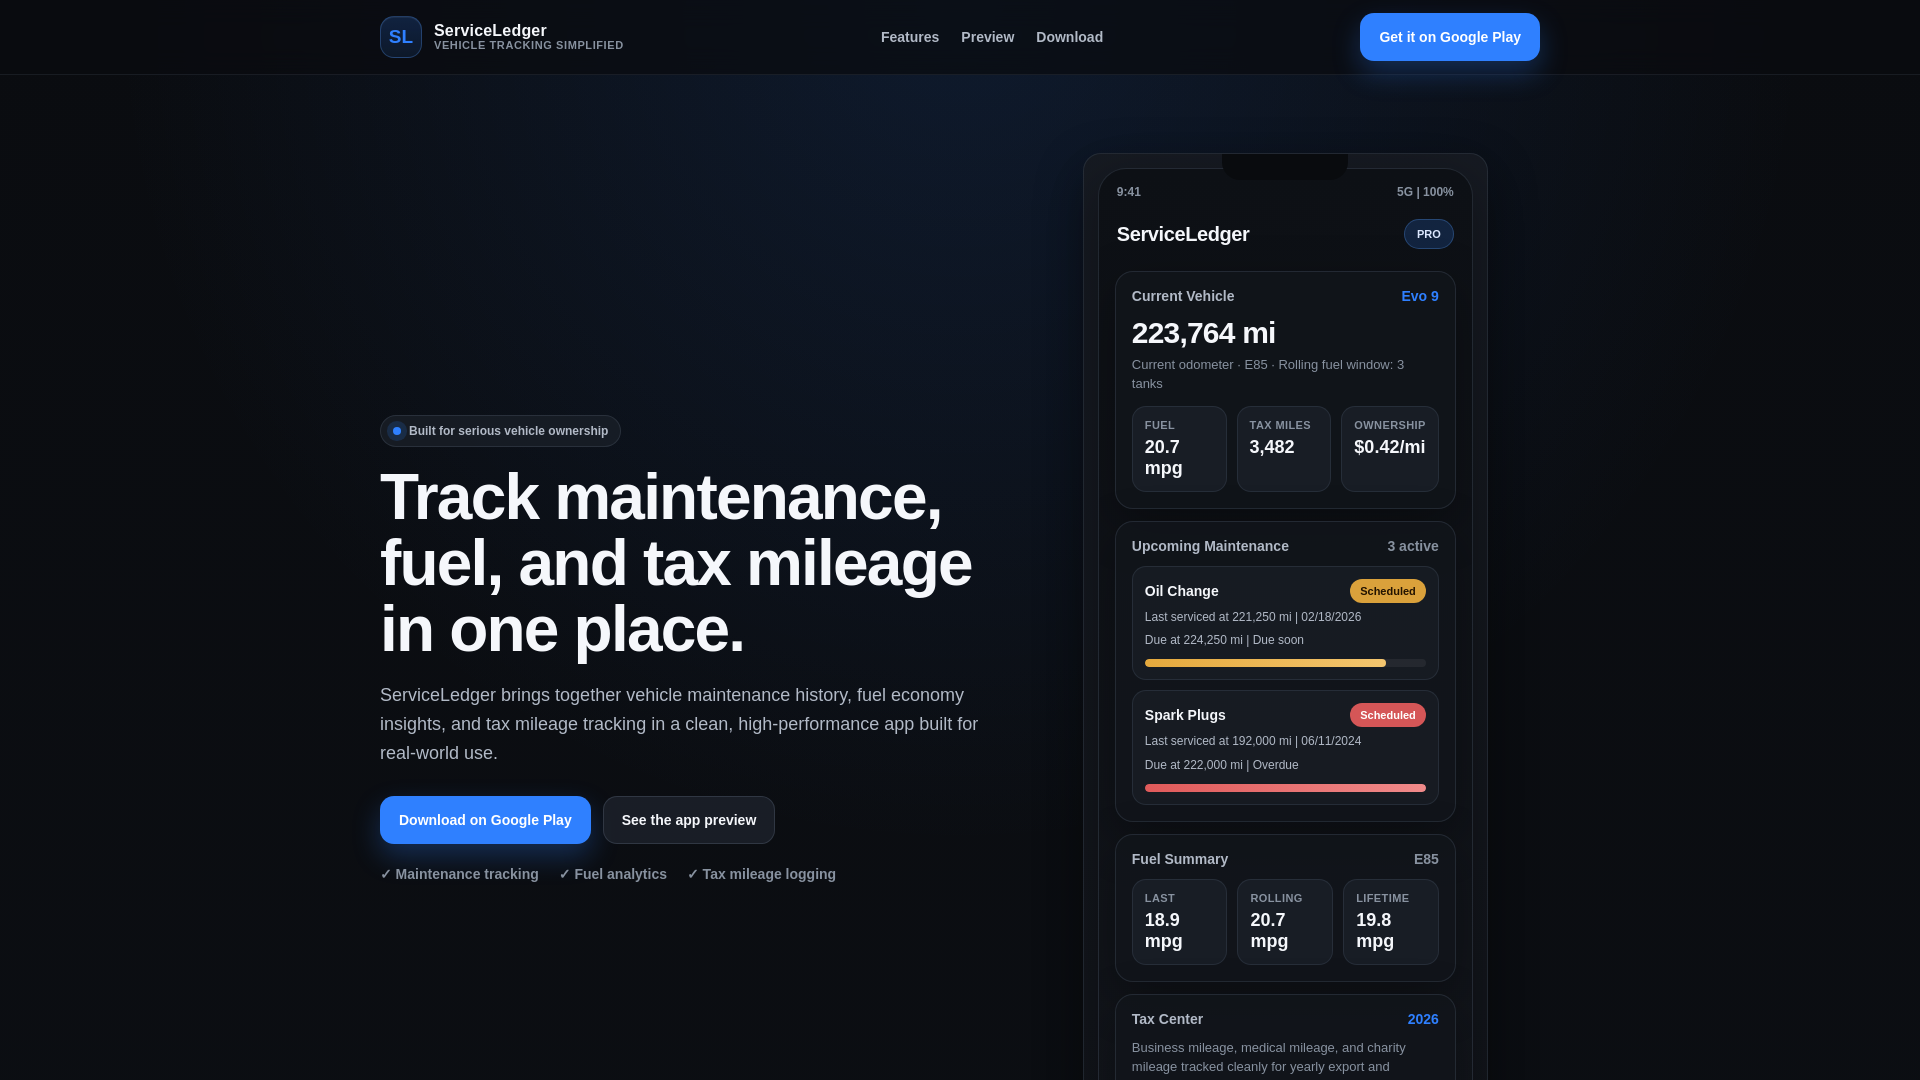Click the 2026 year label in Tax Center
The width and height of the screenshot is (1920, 1080).
1423,1019
